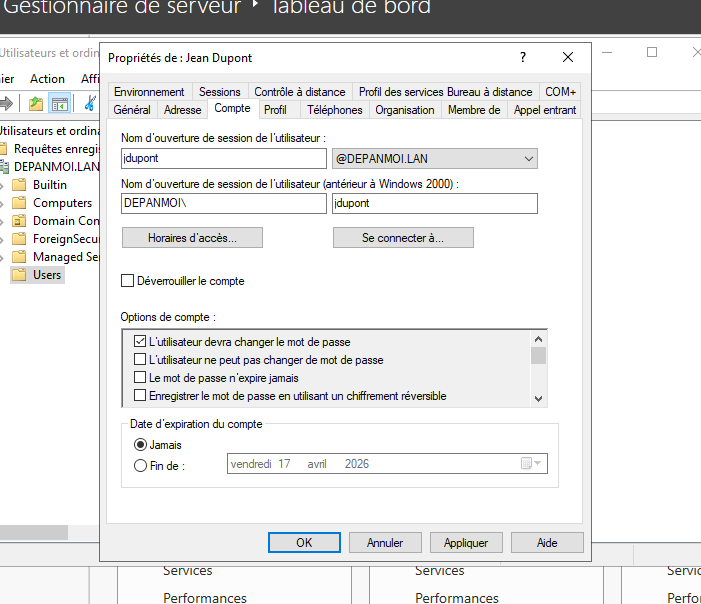
Task: Expand the Computers tree node
Action: (2, 203)
